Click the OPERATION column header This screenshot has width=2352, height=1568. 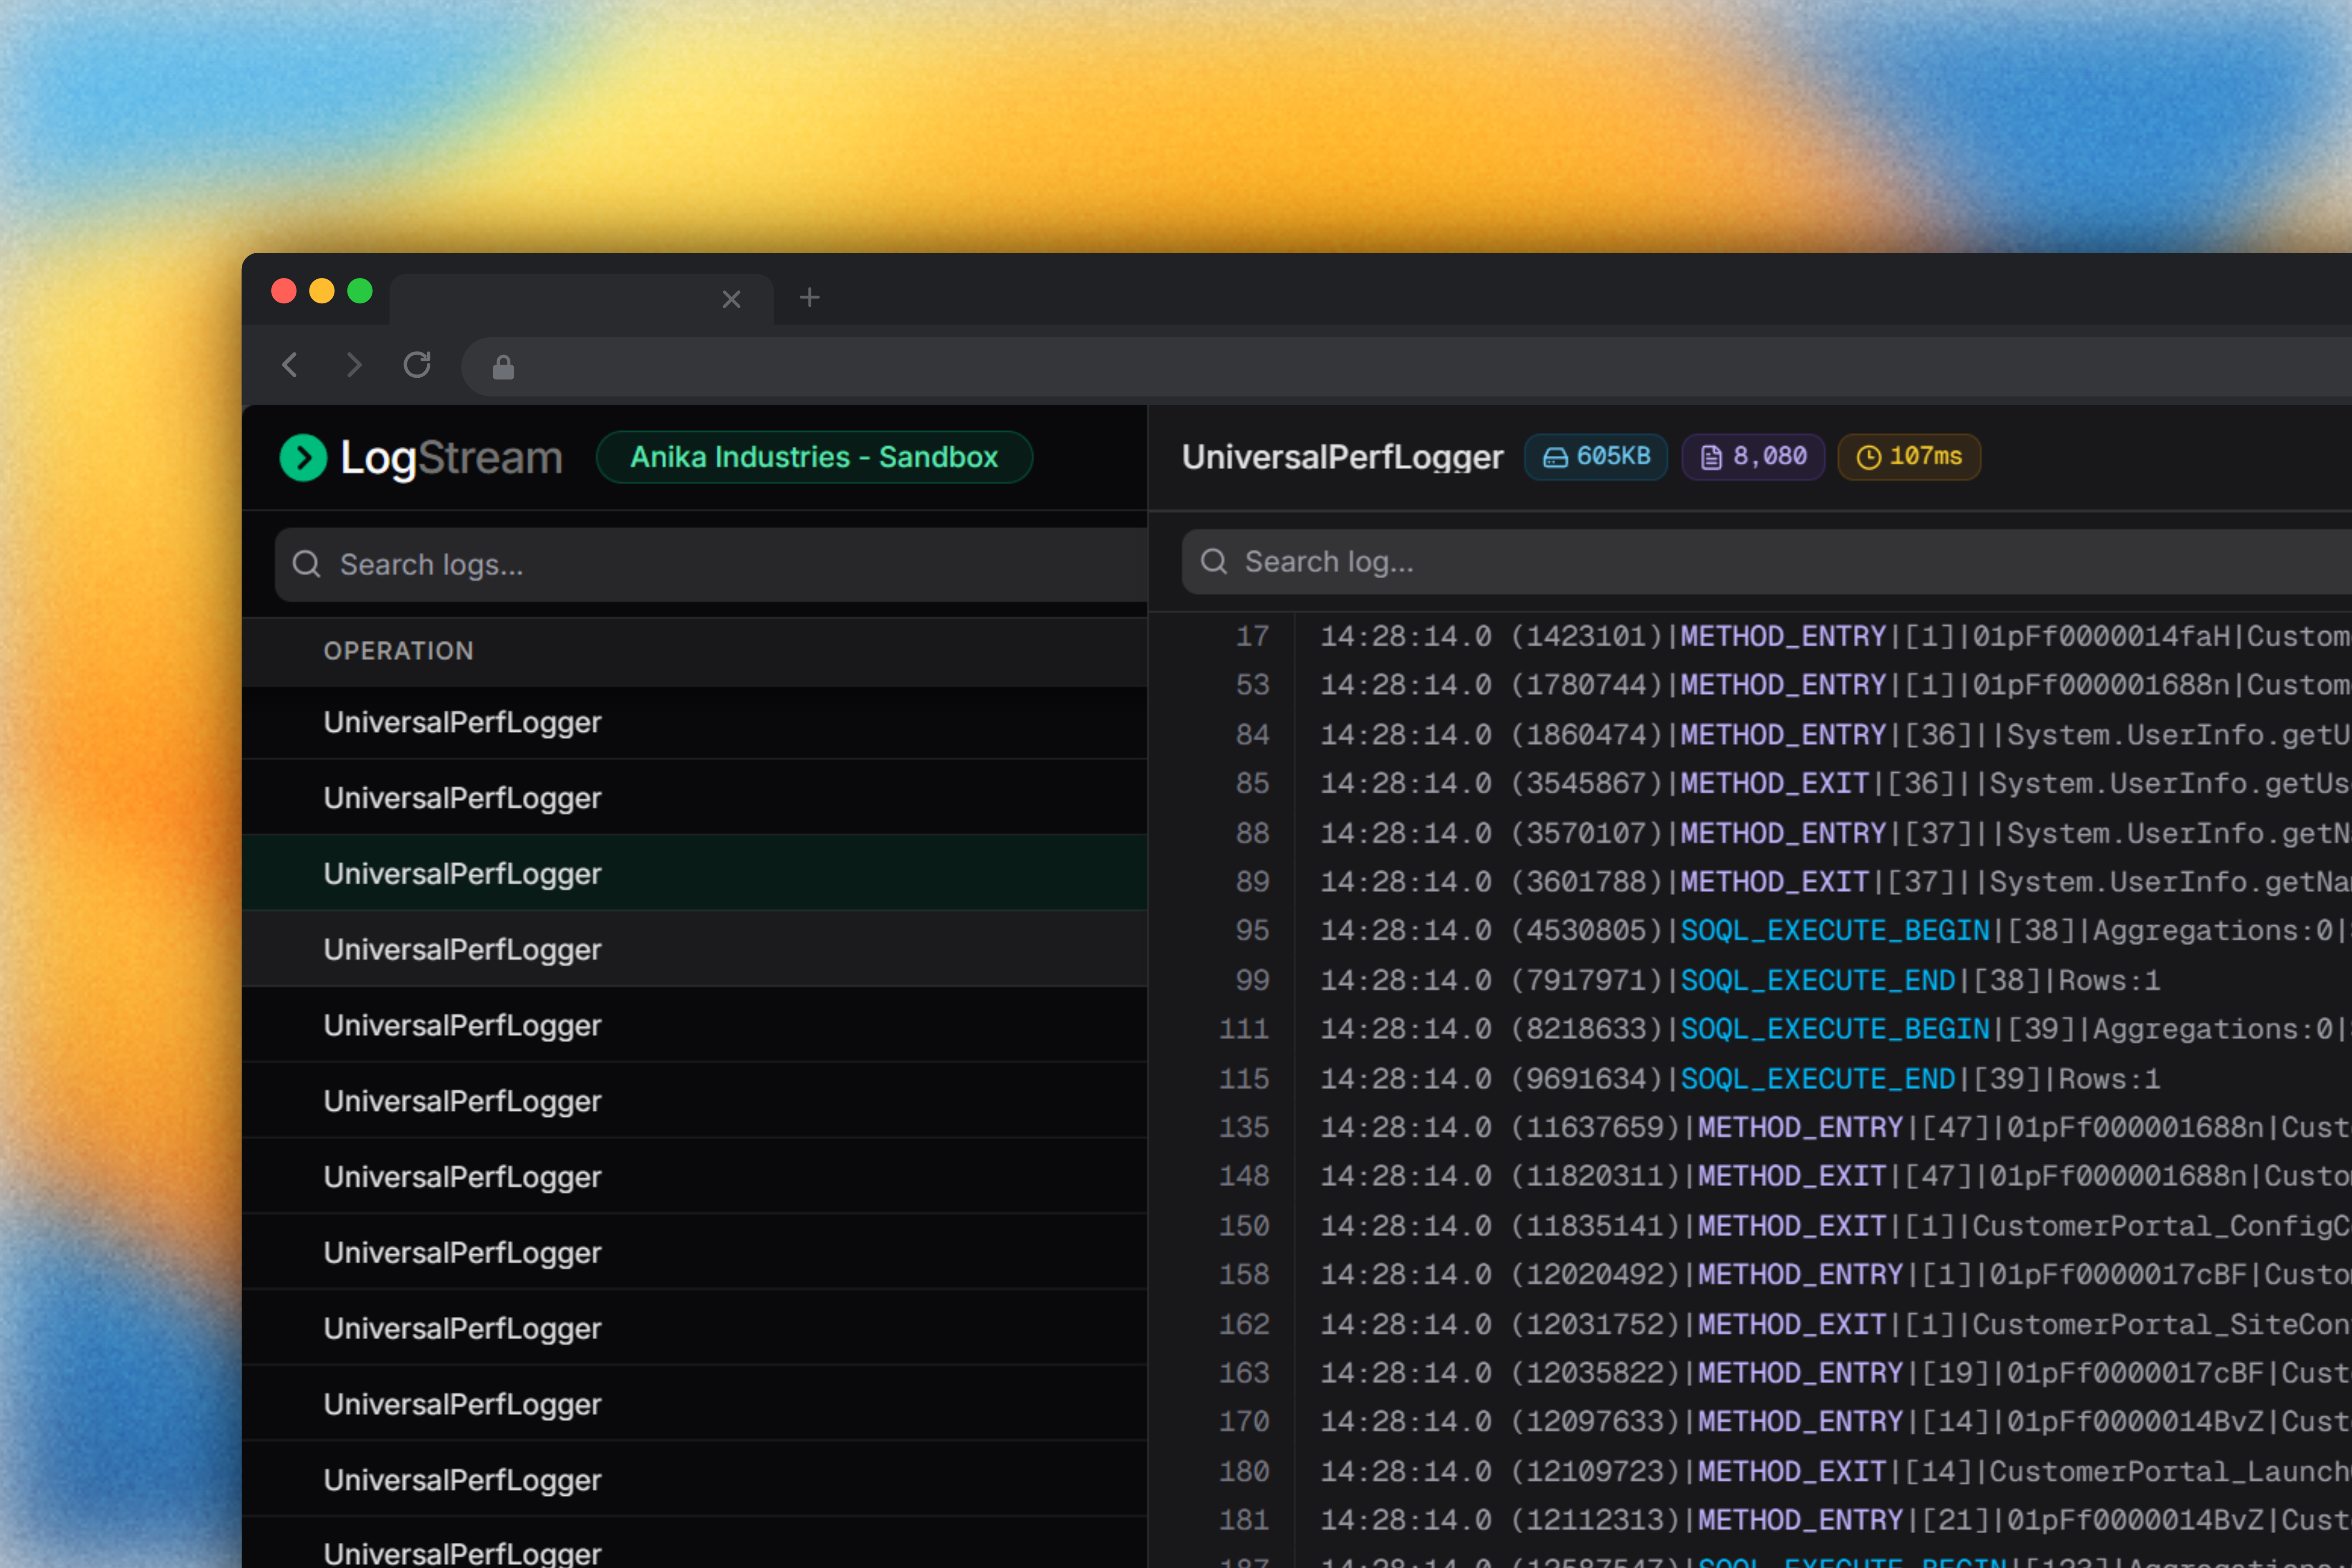coord(398,651)
